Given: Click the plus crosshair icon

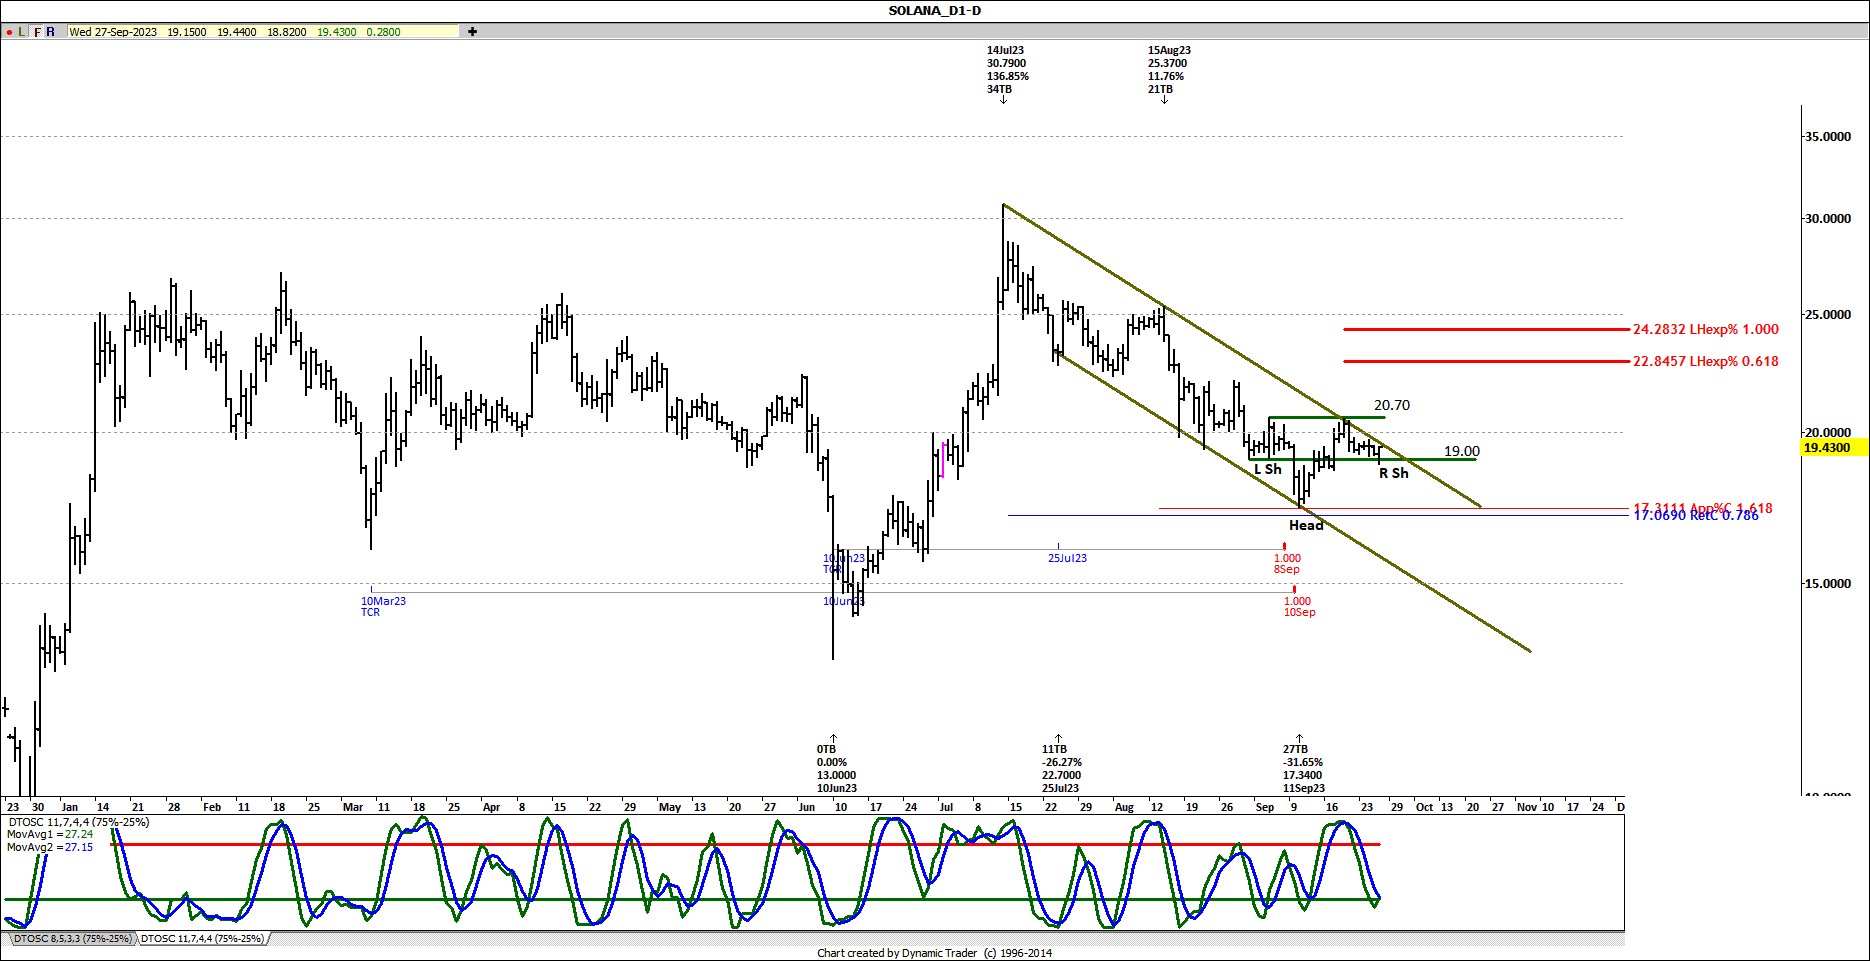Looking at the screenshot, I should coord(472,32).
